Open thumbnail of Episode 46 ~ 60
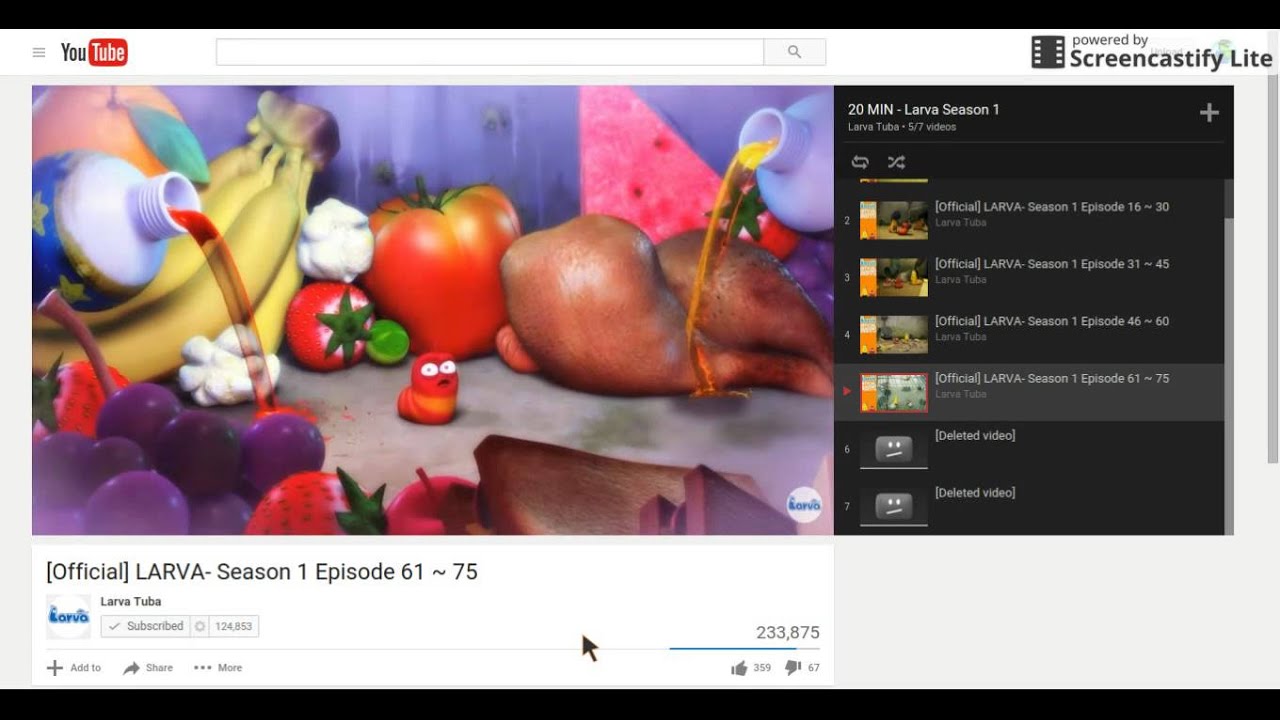Image resolution: width=1280 pixels, height=720 pixels. point(894,335)
